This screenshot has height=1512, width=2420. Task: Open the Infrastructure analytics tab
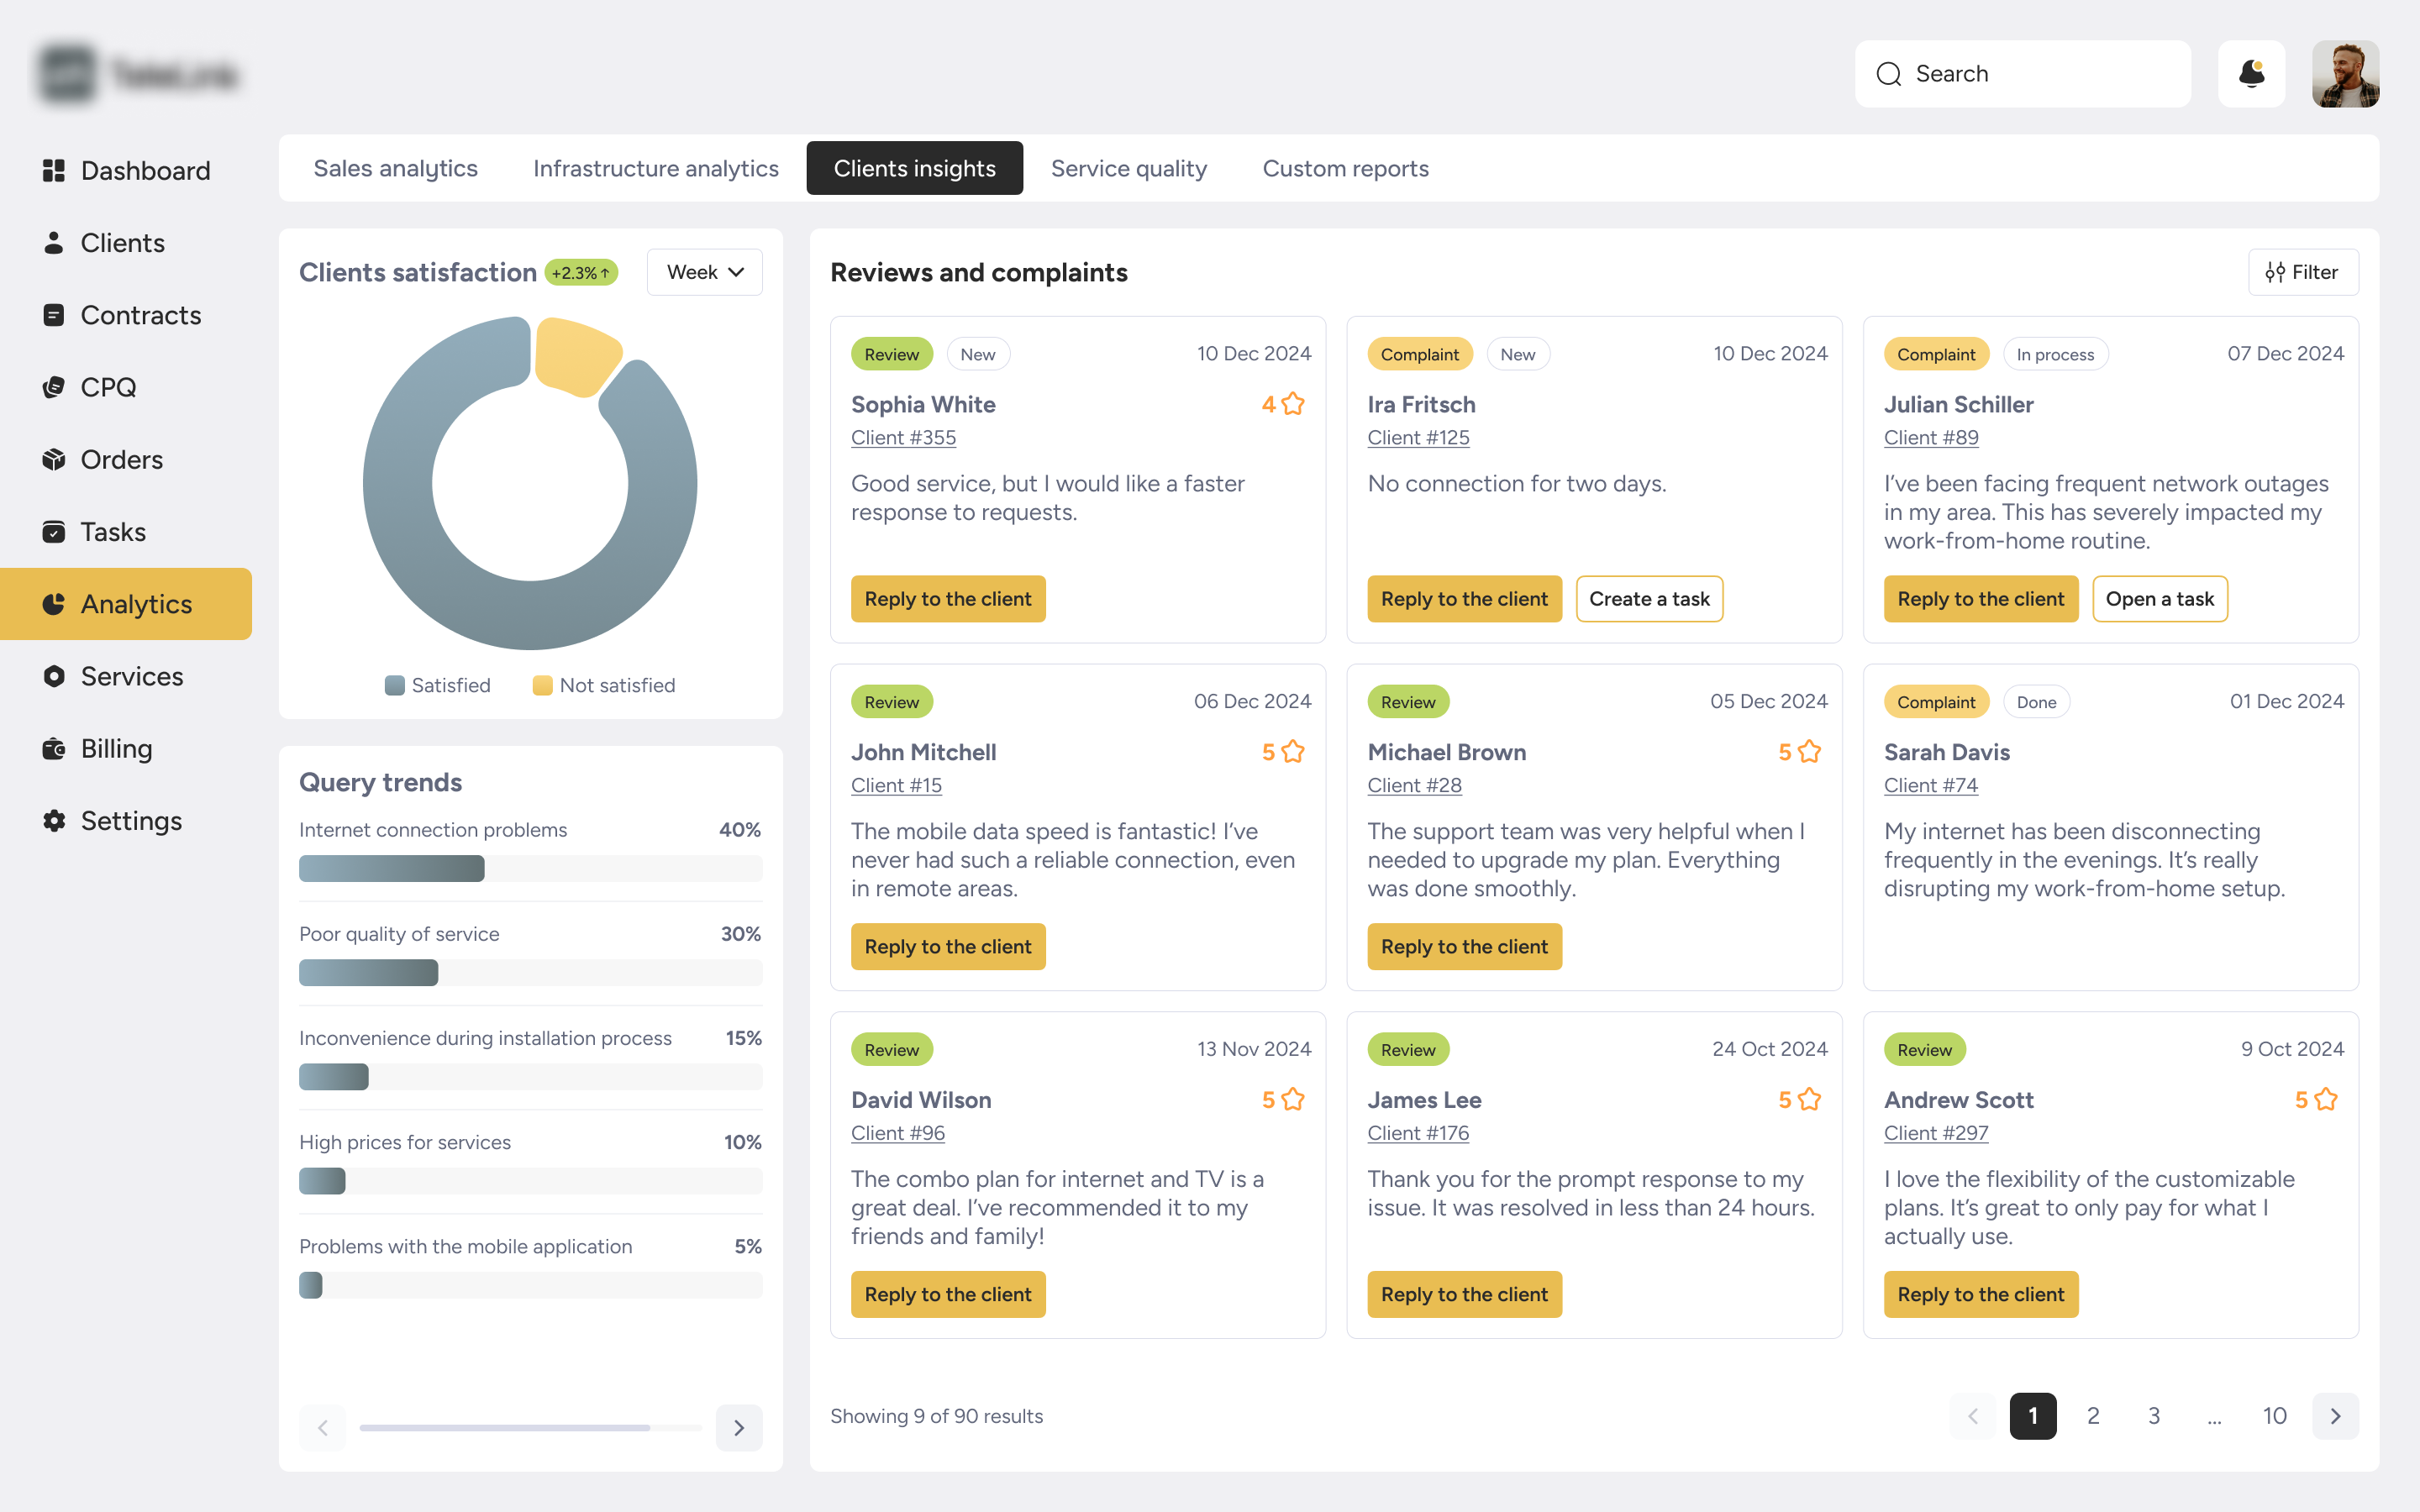click(x=655, y=168)
